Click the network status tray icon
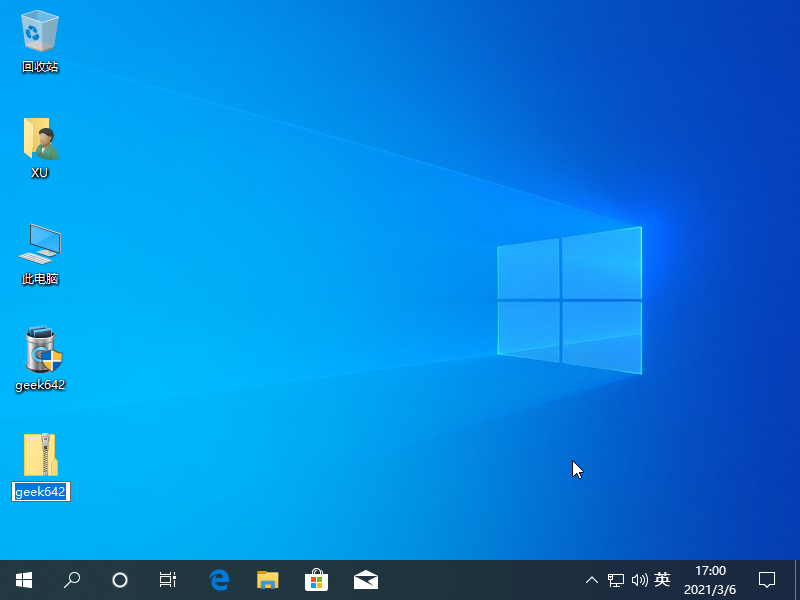800x600 pixels. point(616,579)
